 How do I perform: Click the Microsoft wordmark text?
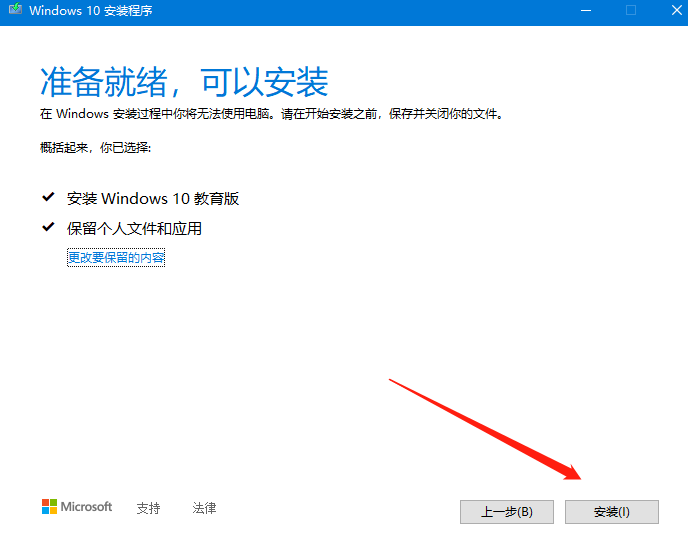pos(87,507)
